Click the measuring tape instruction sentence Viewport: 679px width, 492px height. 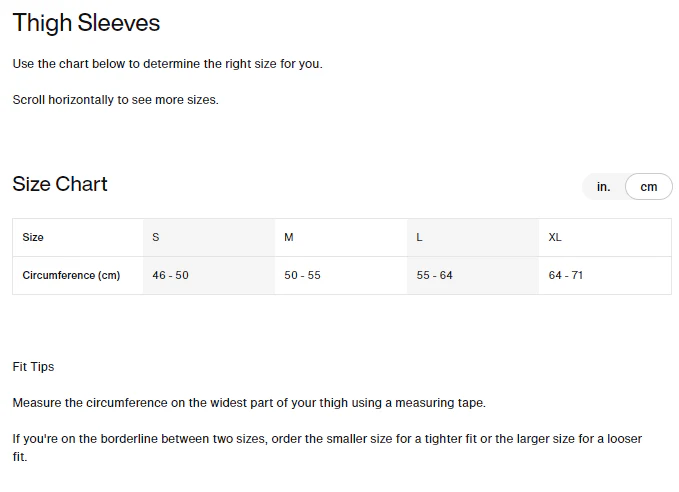(x=249, y=403)
